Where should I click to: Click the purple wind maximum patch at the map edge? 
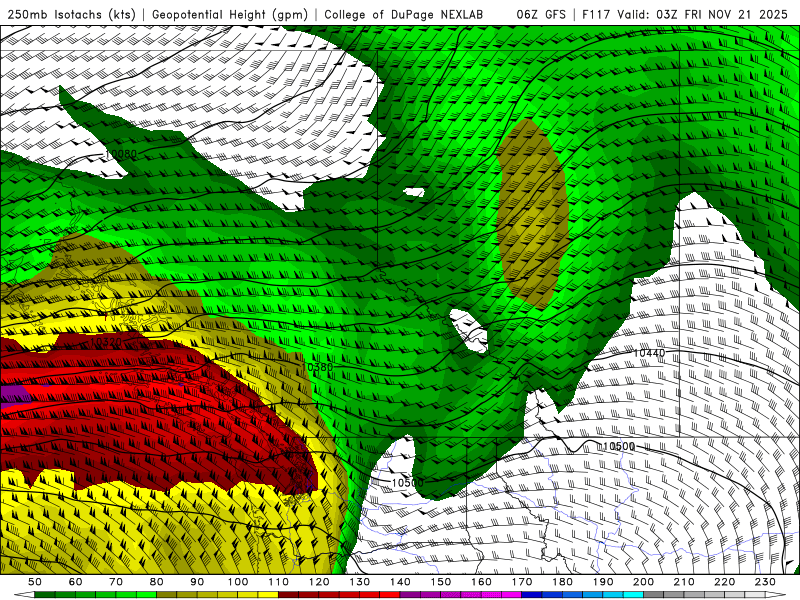pyautogui.click(x=14, y=396)
